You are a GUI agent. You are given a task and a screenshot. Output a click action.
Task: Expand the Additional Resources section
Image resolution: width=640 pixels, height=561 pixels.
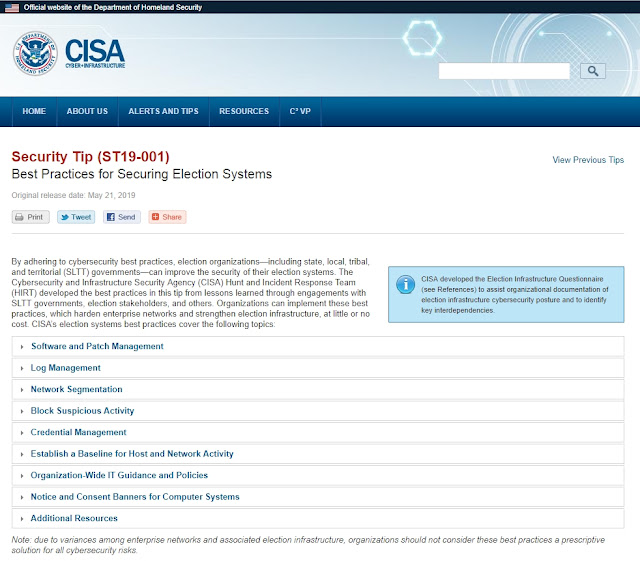tap(318, 518)
